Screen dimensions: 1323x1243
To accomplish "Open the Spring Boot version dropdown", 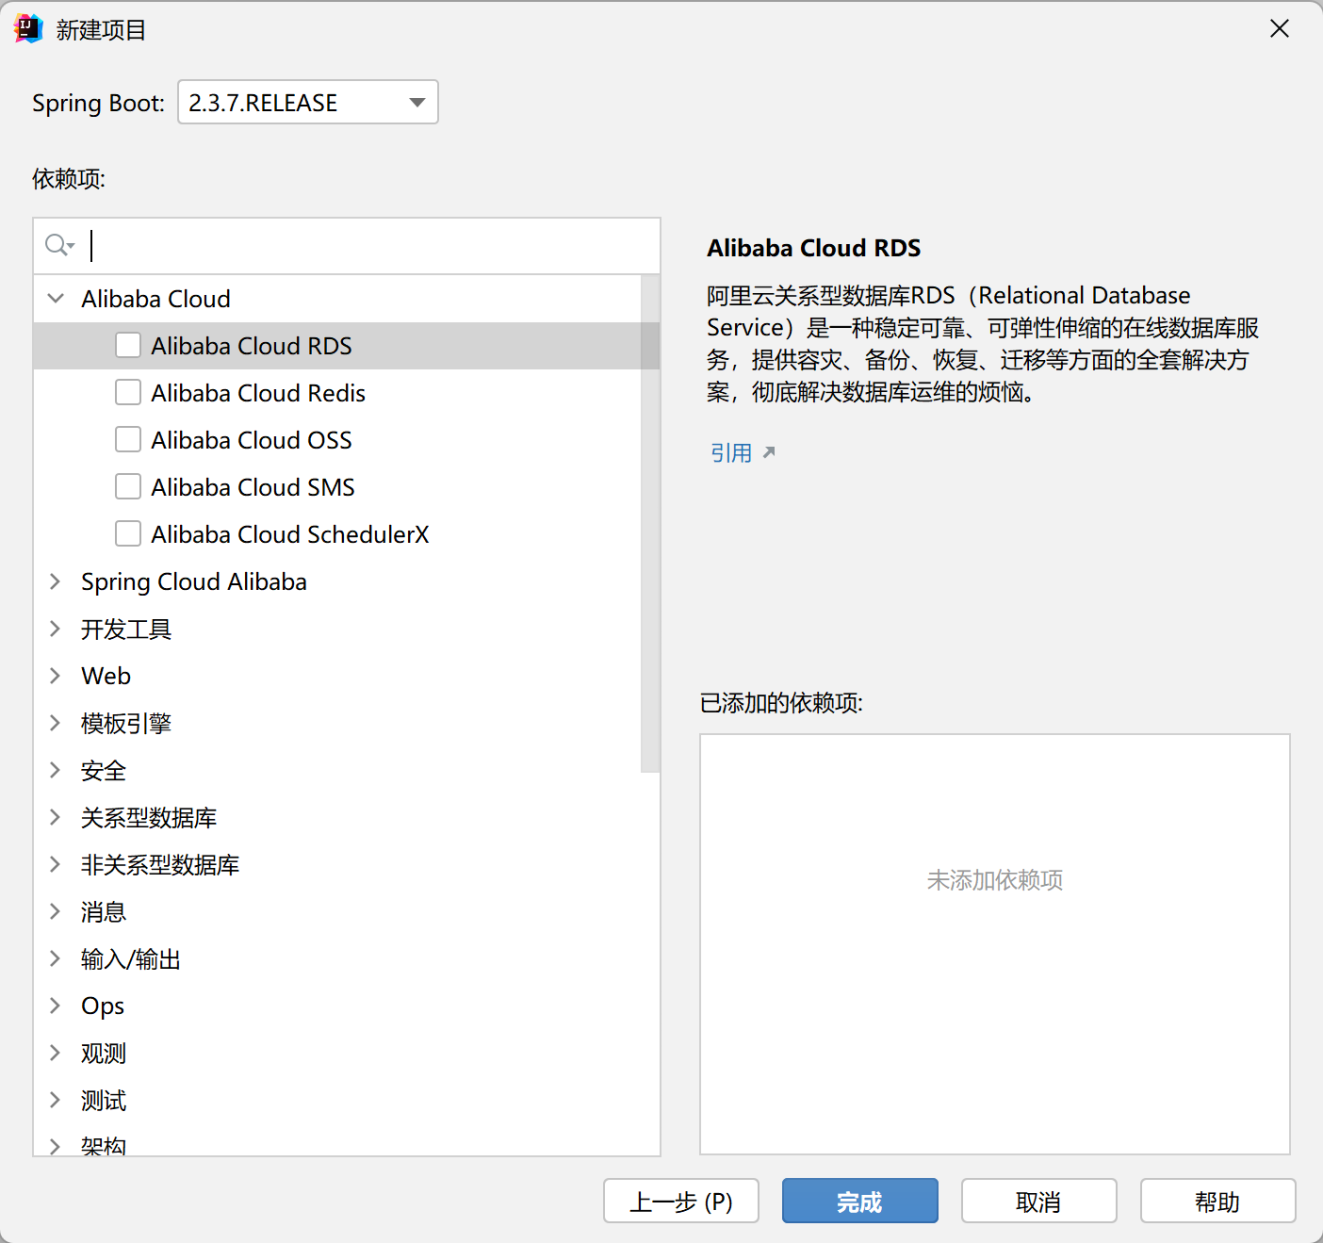I will [308, 102].
